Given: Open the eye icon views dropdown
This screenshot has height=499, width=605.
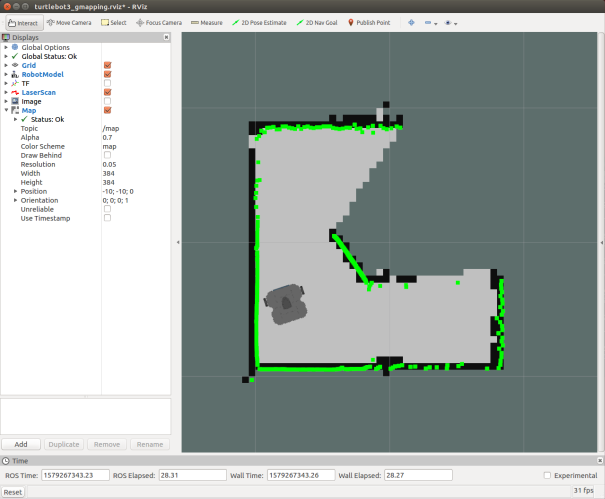Looking at the screenshot, I should click(454, 22).
